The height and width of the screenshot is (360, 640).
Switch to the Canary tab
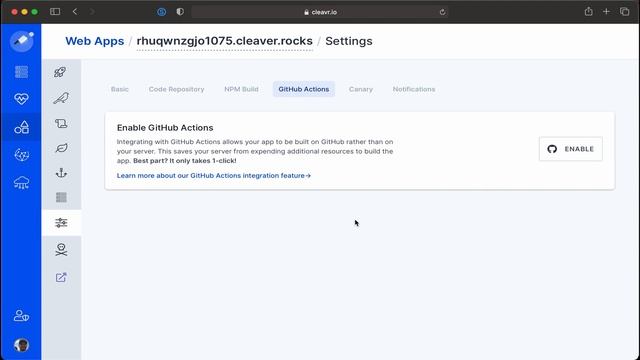(361, 89)
